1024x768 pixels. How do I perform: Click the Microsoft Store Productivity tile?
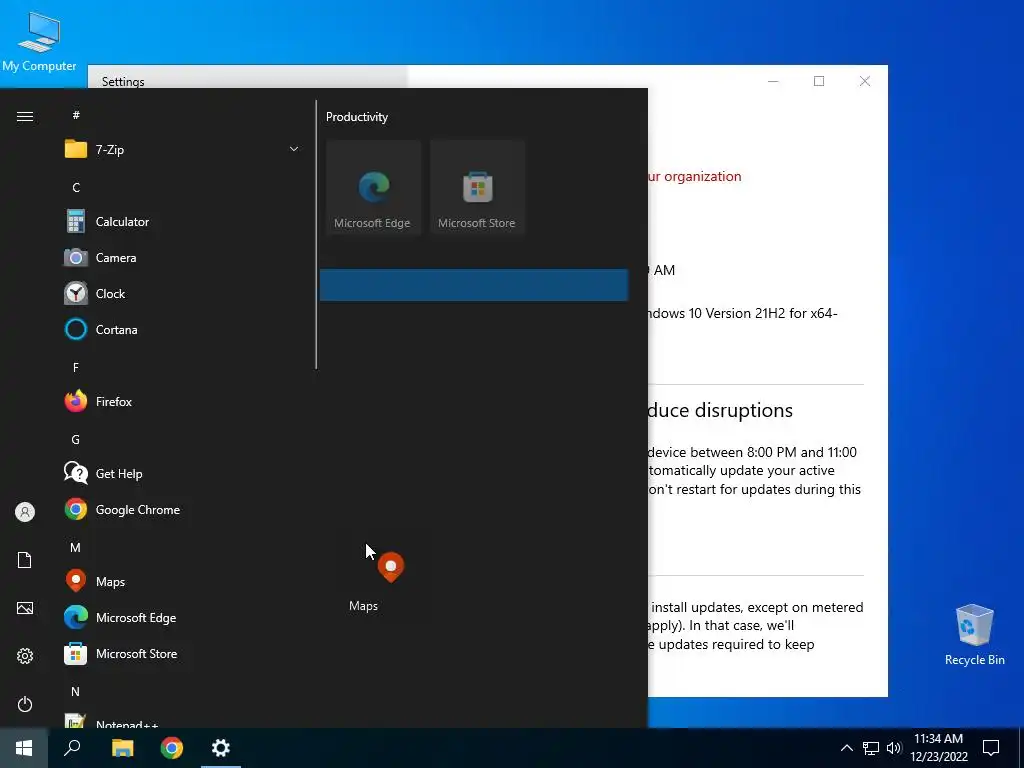(x=477, y=187)
